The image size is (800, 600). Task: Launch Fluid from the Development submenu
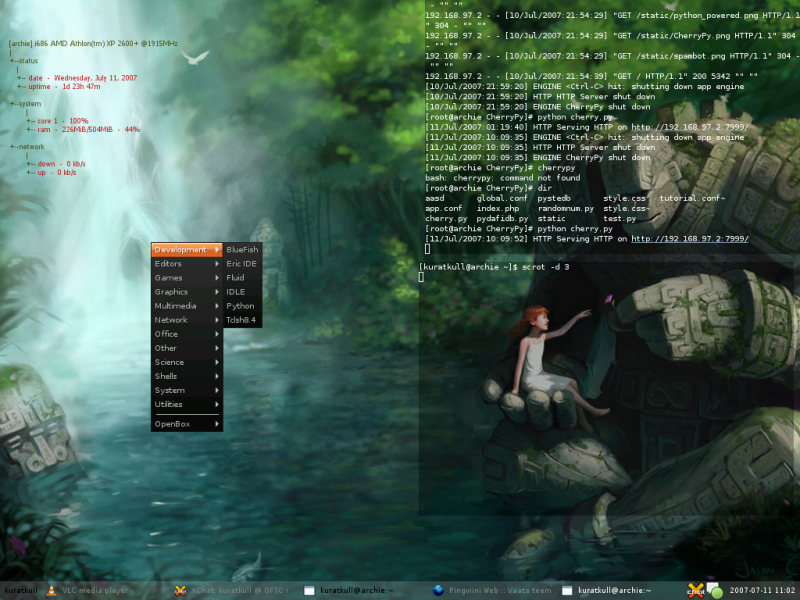pyautogui.click(x=242, y=278)
